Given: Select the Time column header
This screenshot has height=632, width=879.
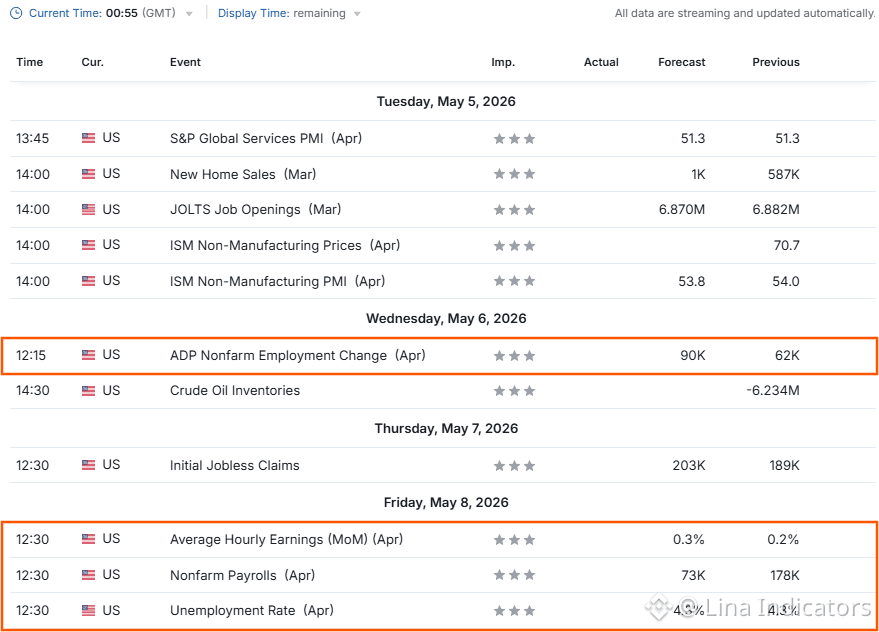Looking at the screenshot, I should pos(30,62).
